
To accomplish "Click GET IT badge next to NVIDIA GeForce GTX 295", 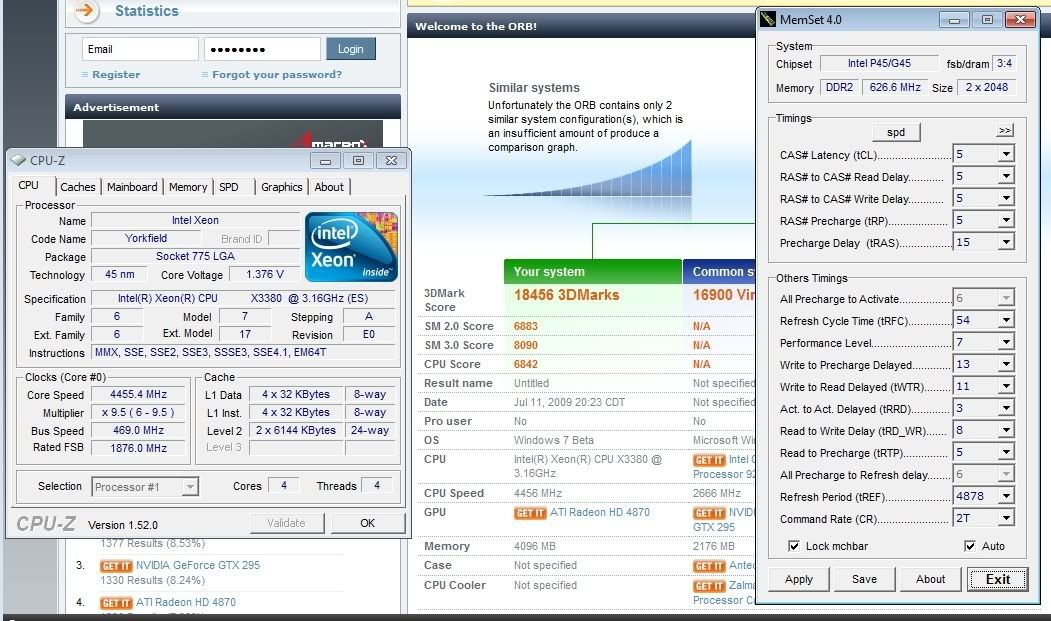I will [x=116, y=566].
